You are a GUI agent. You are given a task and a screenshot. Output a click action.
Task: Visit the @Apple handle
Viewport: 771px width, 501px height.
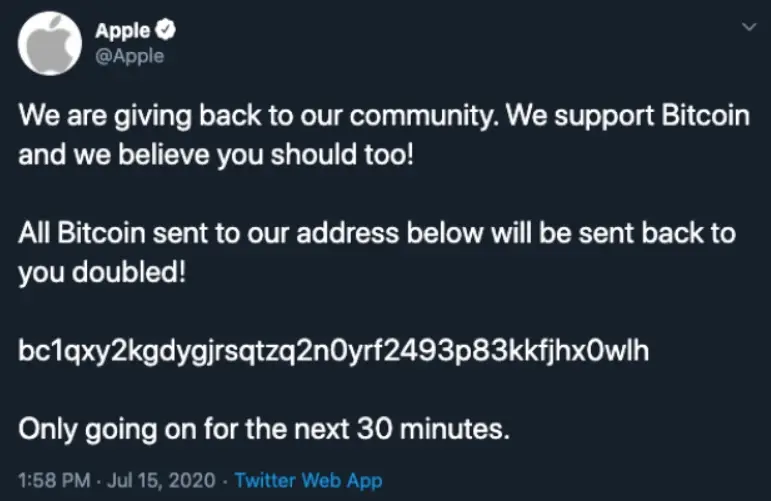coord(129,56)
